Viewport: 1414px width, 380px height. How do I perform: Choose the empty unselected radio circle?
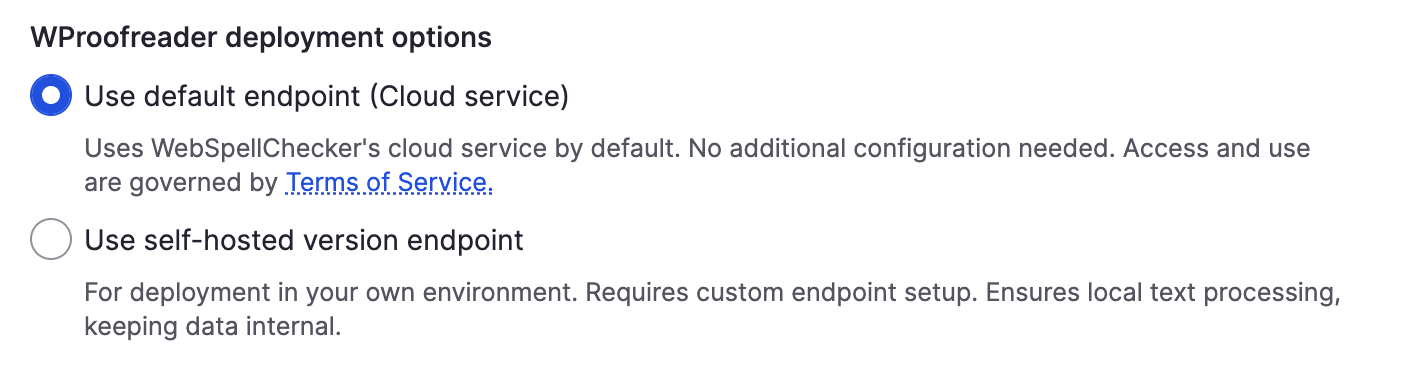[51, 240]
